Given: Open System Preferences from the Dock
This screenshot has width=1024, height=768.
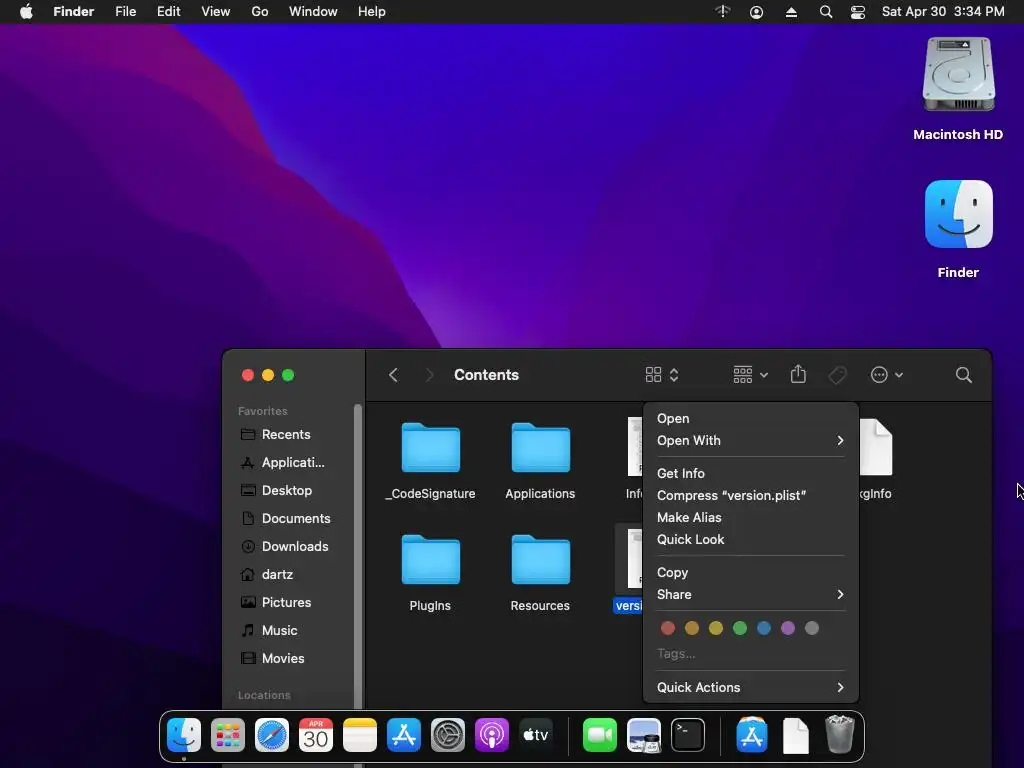Looking at the screenshot, I should 447,735.
